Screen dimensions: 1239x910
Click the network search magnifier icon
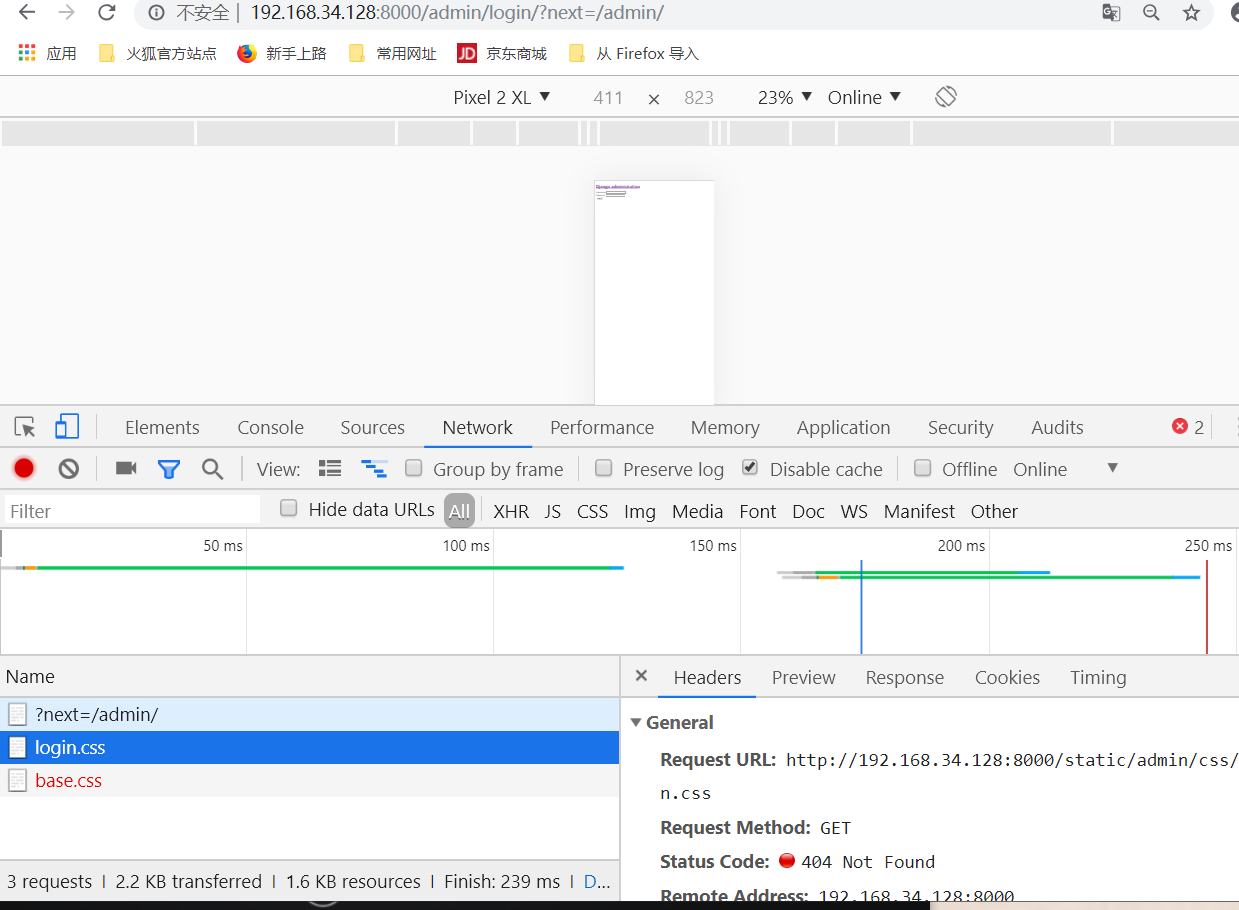click(212, 468)
